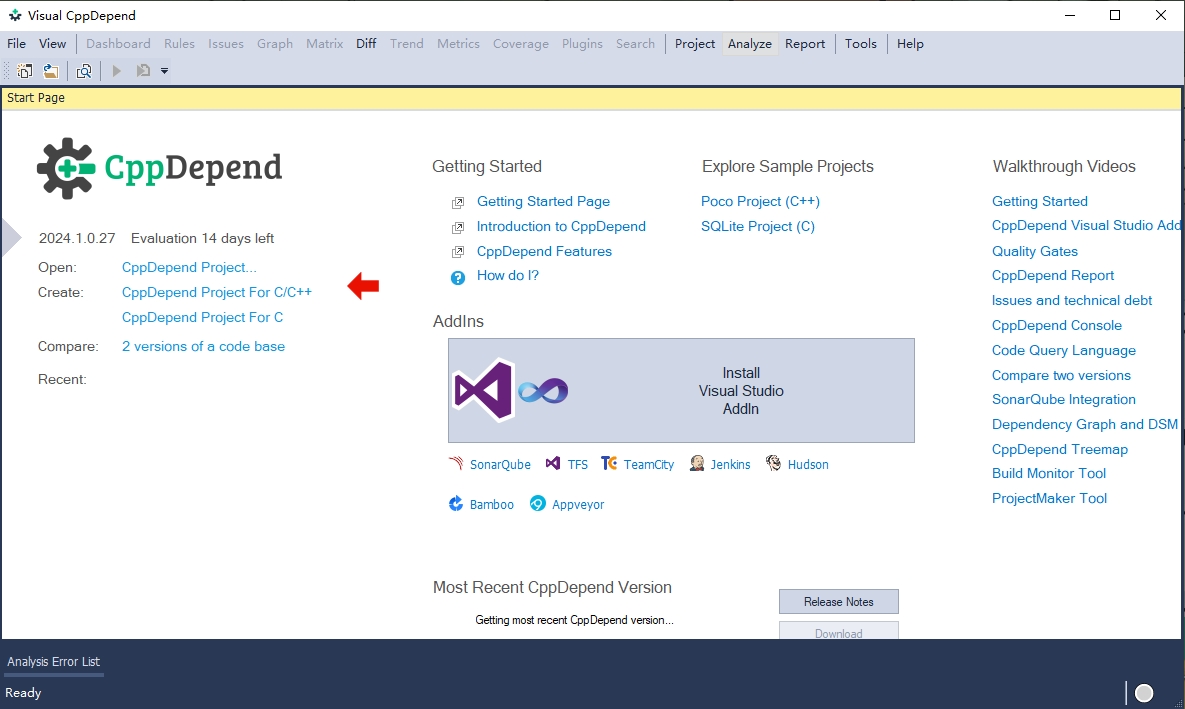Click the Start Page header bar
This screenshot has height=709, width=1185.
pos(592,98)
